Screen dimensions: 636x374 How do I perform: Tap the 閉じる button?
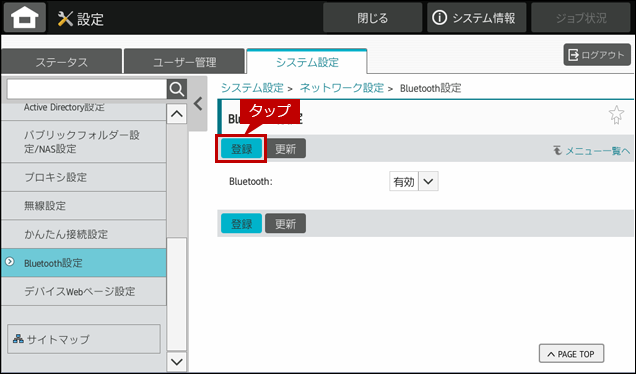click(x=372, y=18)
